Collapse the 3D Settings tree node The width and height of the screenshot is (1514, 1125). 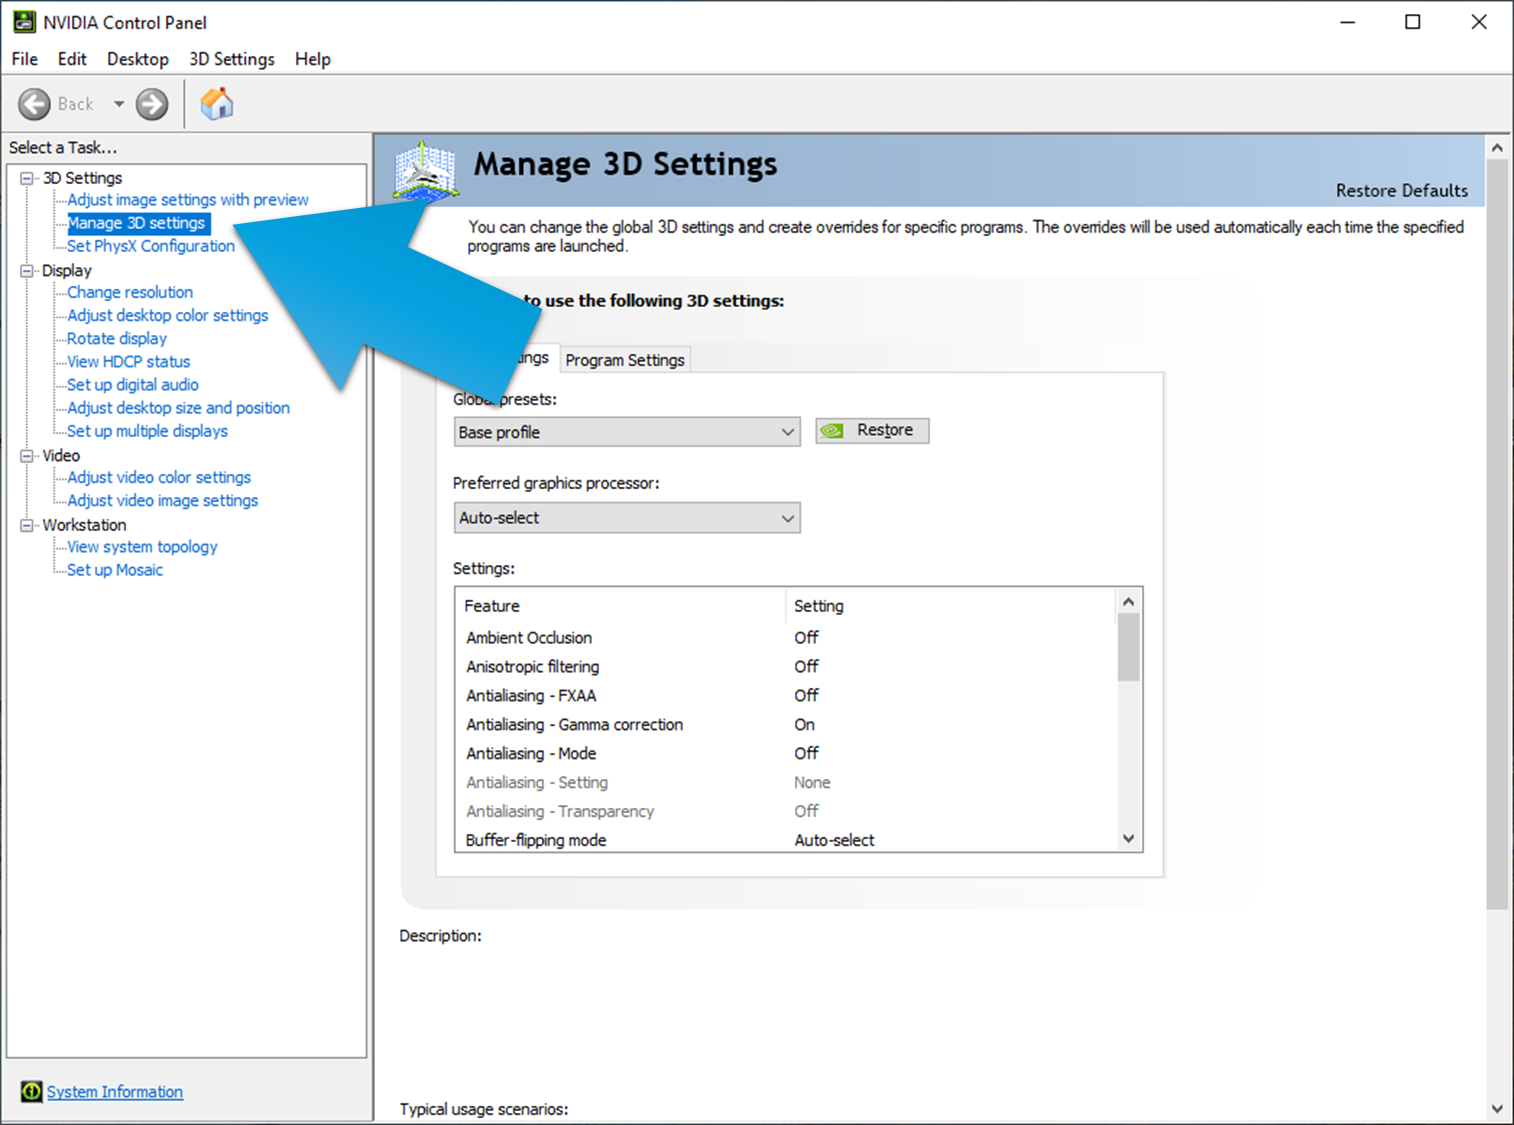(x=27, y=178)
